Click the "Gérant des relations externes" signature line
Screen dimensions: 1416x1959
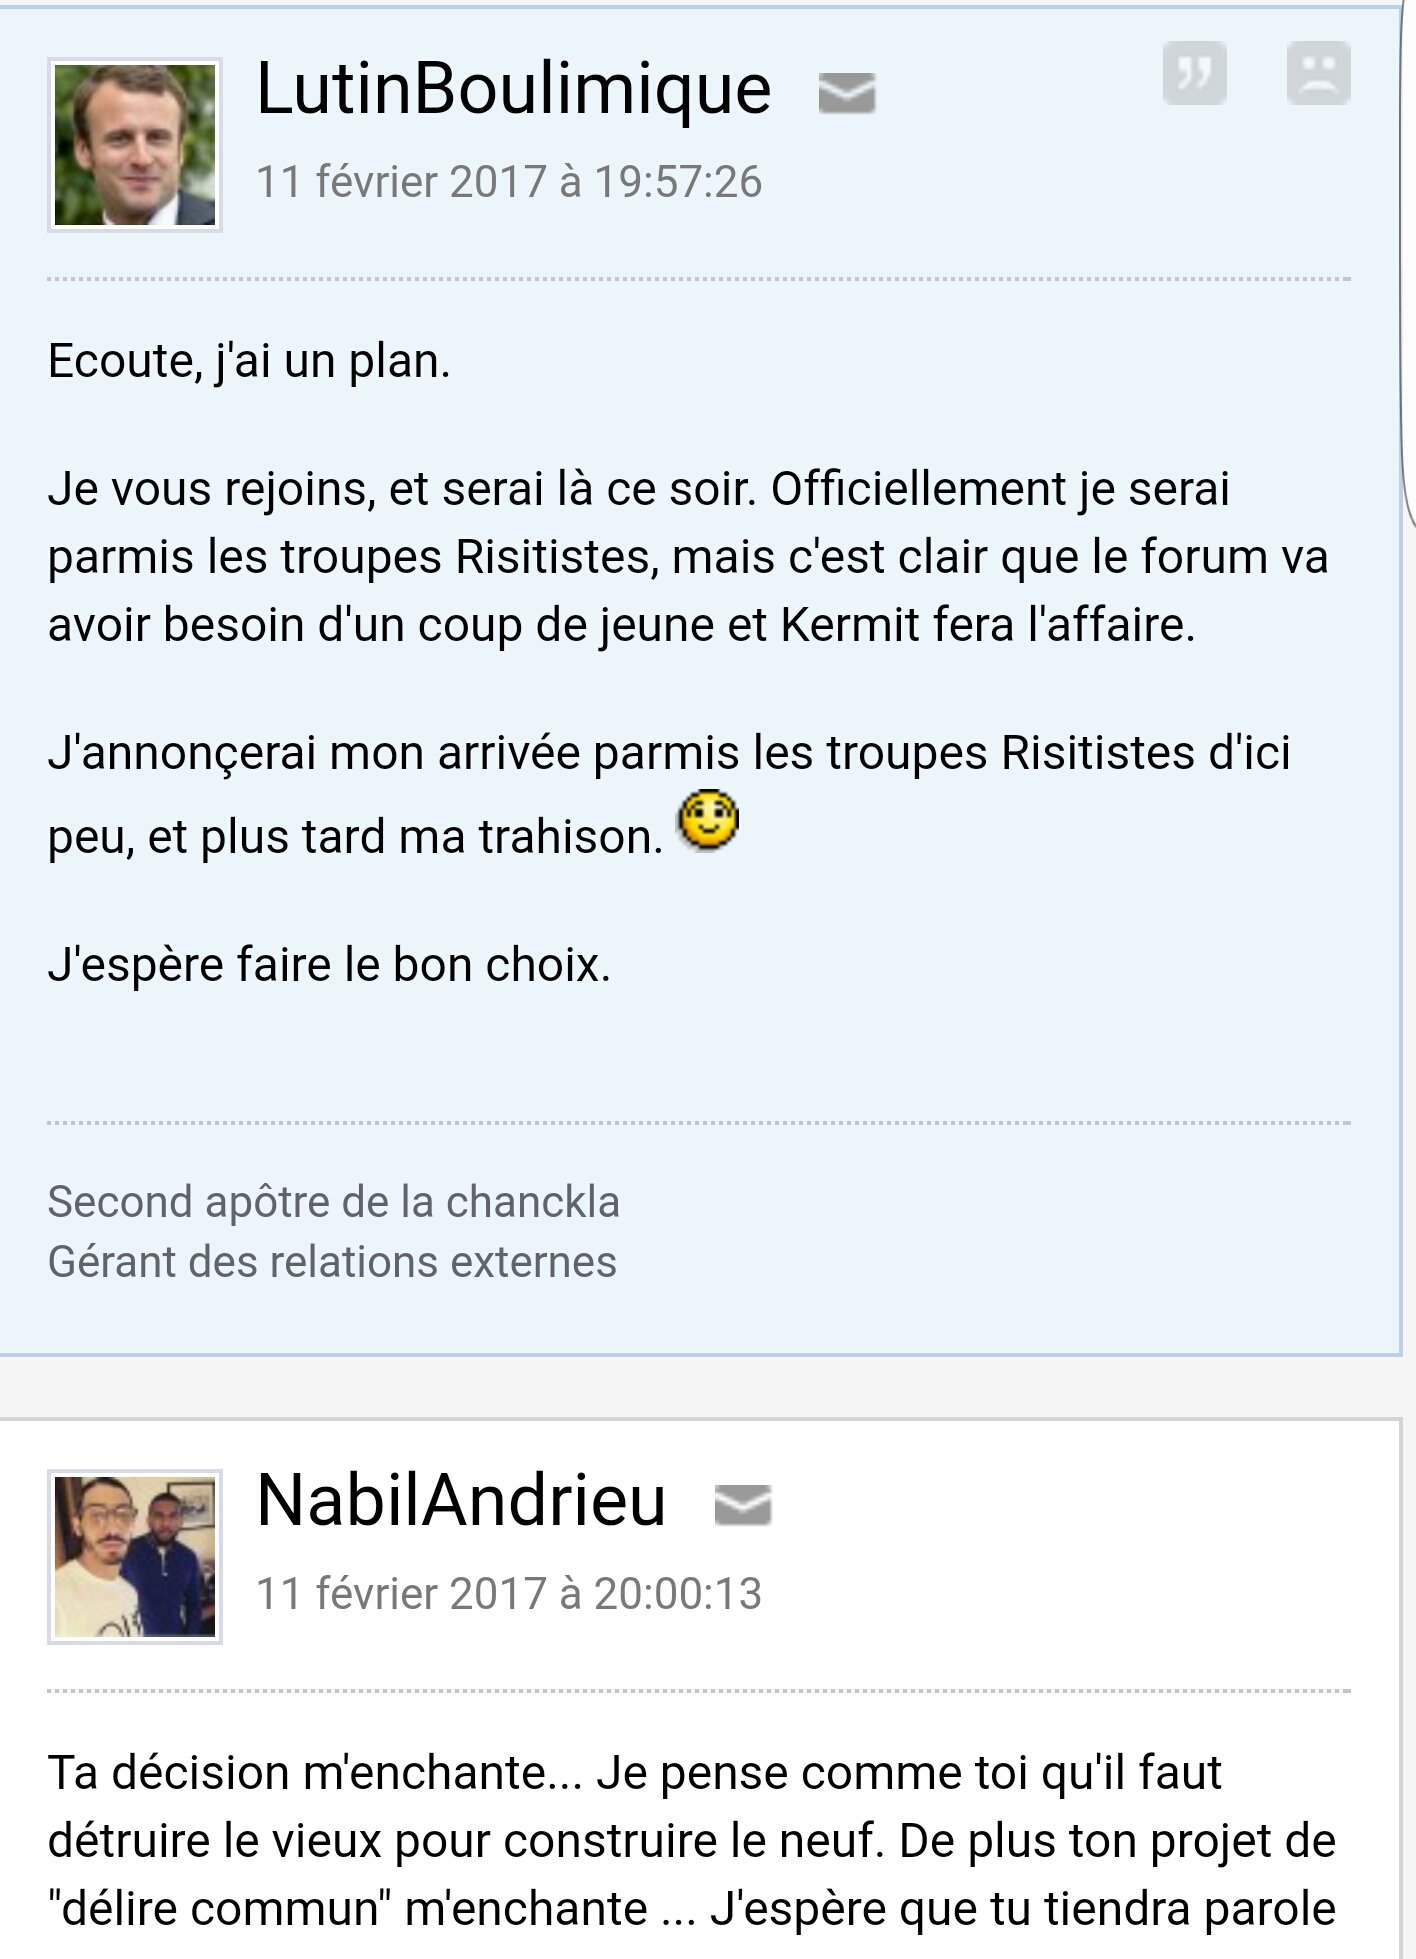[332, 1262]
